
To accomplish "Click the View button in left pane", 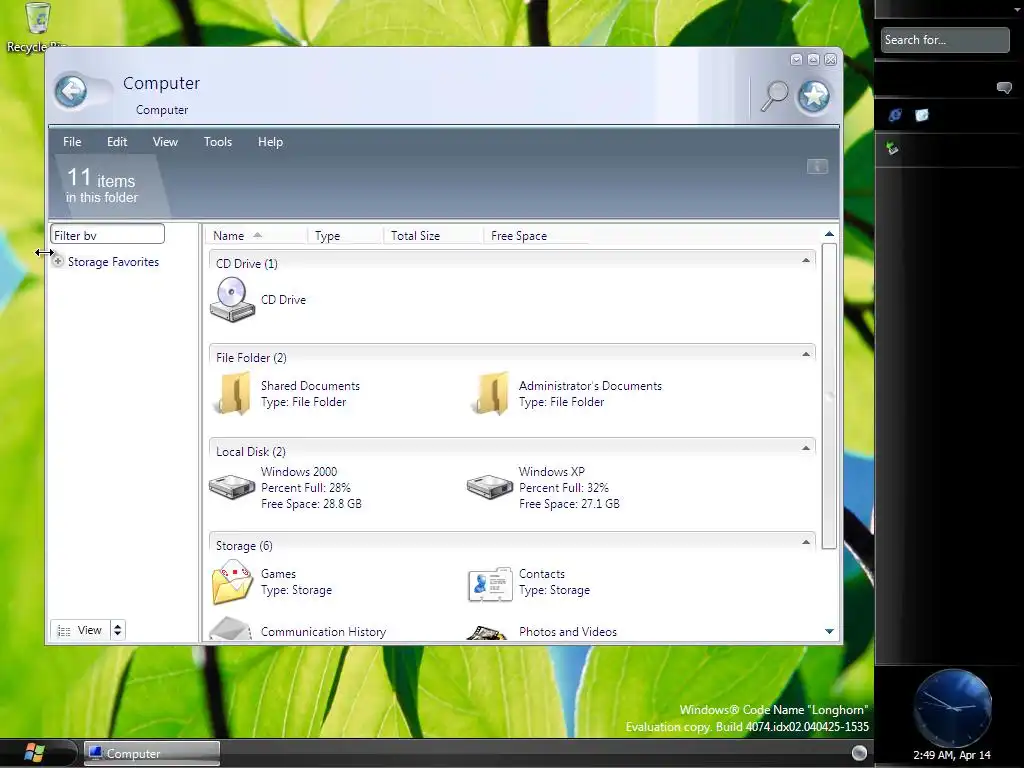I will pyautogui.click(x=80, y=630).
